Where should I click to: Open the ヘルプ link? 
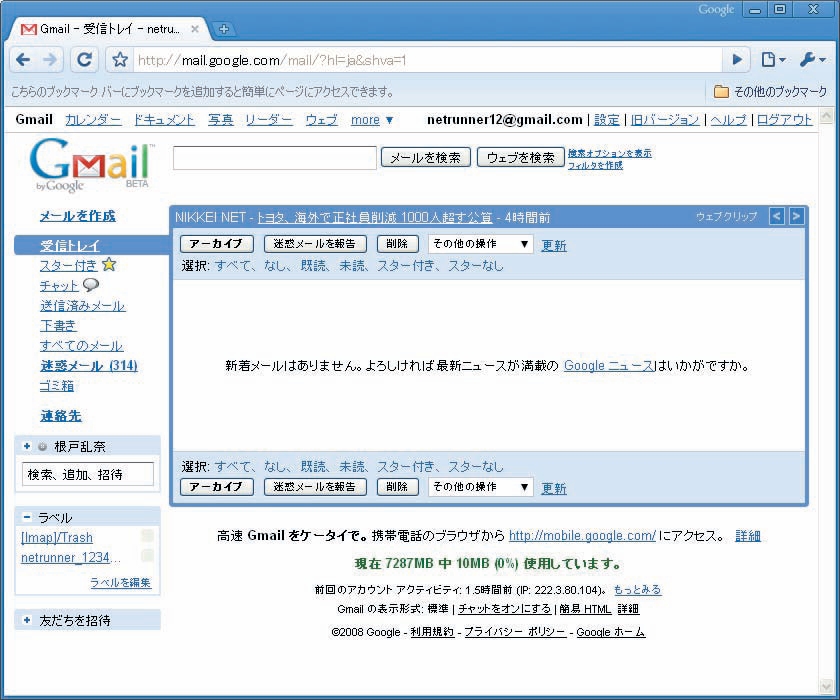click(729, 120)
